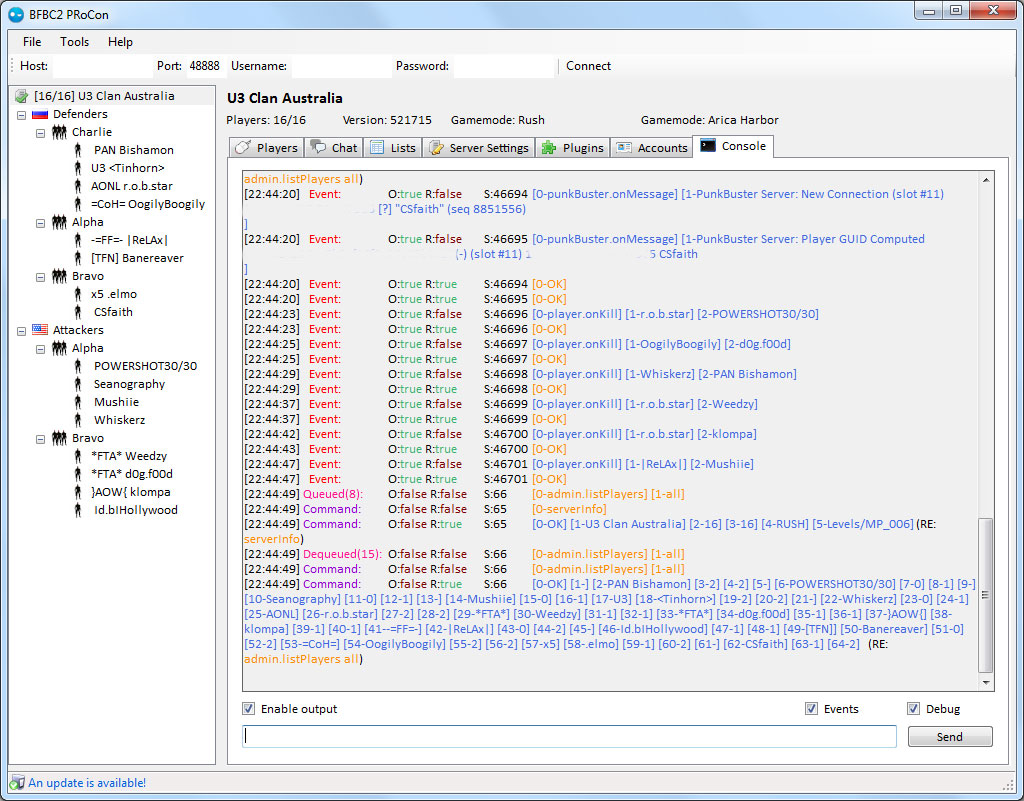Screen dimensions: 1024x801
Task: Click the soldier icon beside }AOW{ klompa
Action: click(x=78, y=492)
